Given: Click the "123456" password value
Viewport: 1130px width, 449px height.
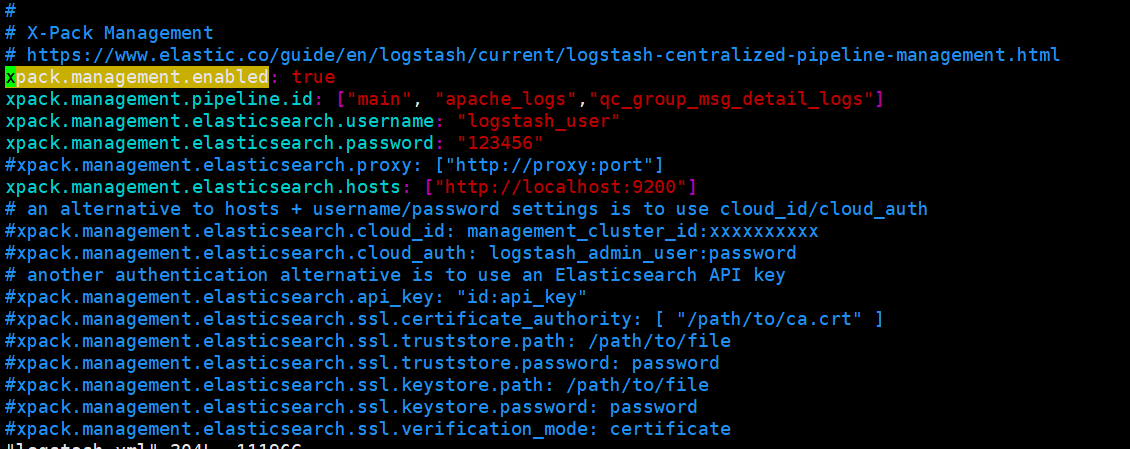Looking at the screenshot, I should tap(500, 143).
